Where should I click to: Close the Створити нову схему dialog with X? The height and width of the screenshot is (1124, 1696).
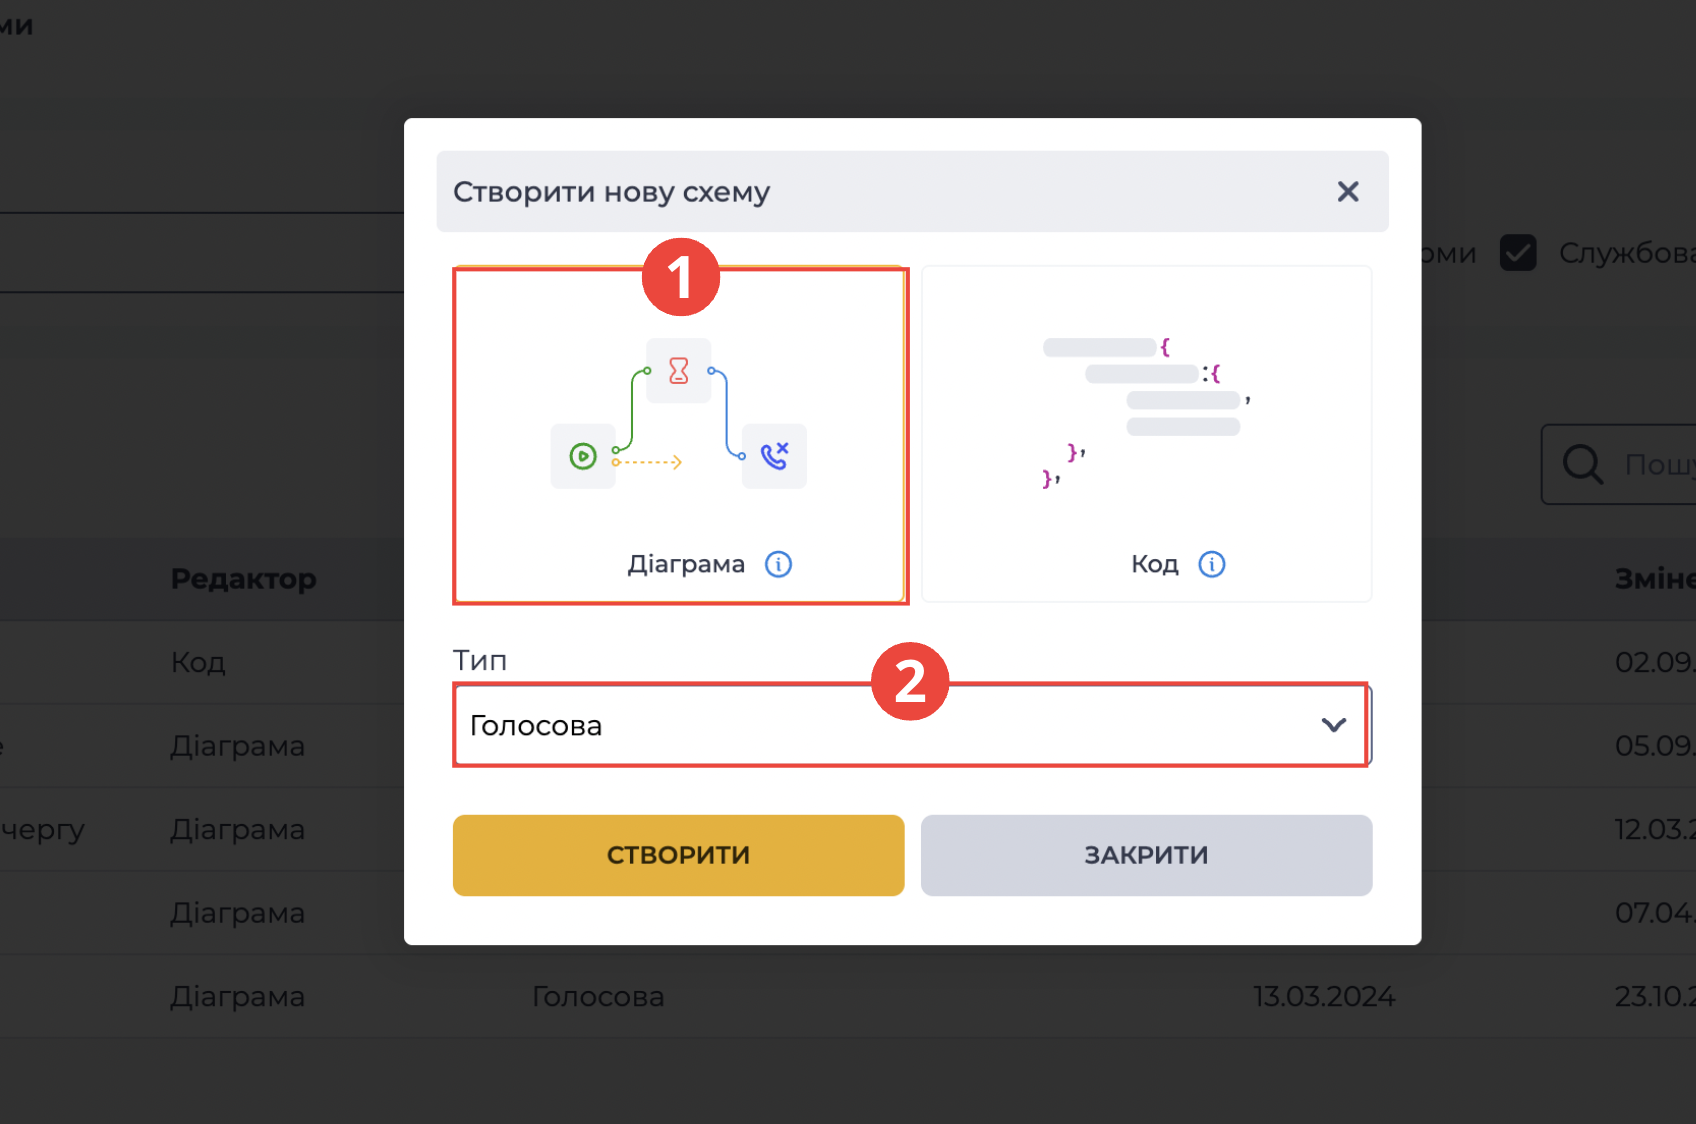point(1348,191)
